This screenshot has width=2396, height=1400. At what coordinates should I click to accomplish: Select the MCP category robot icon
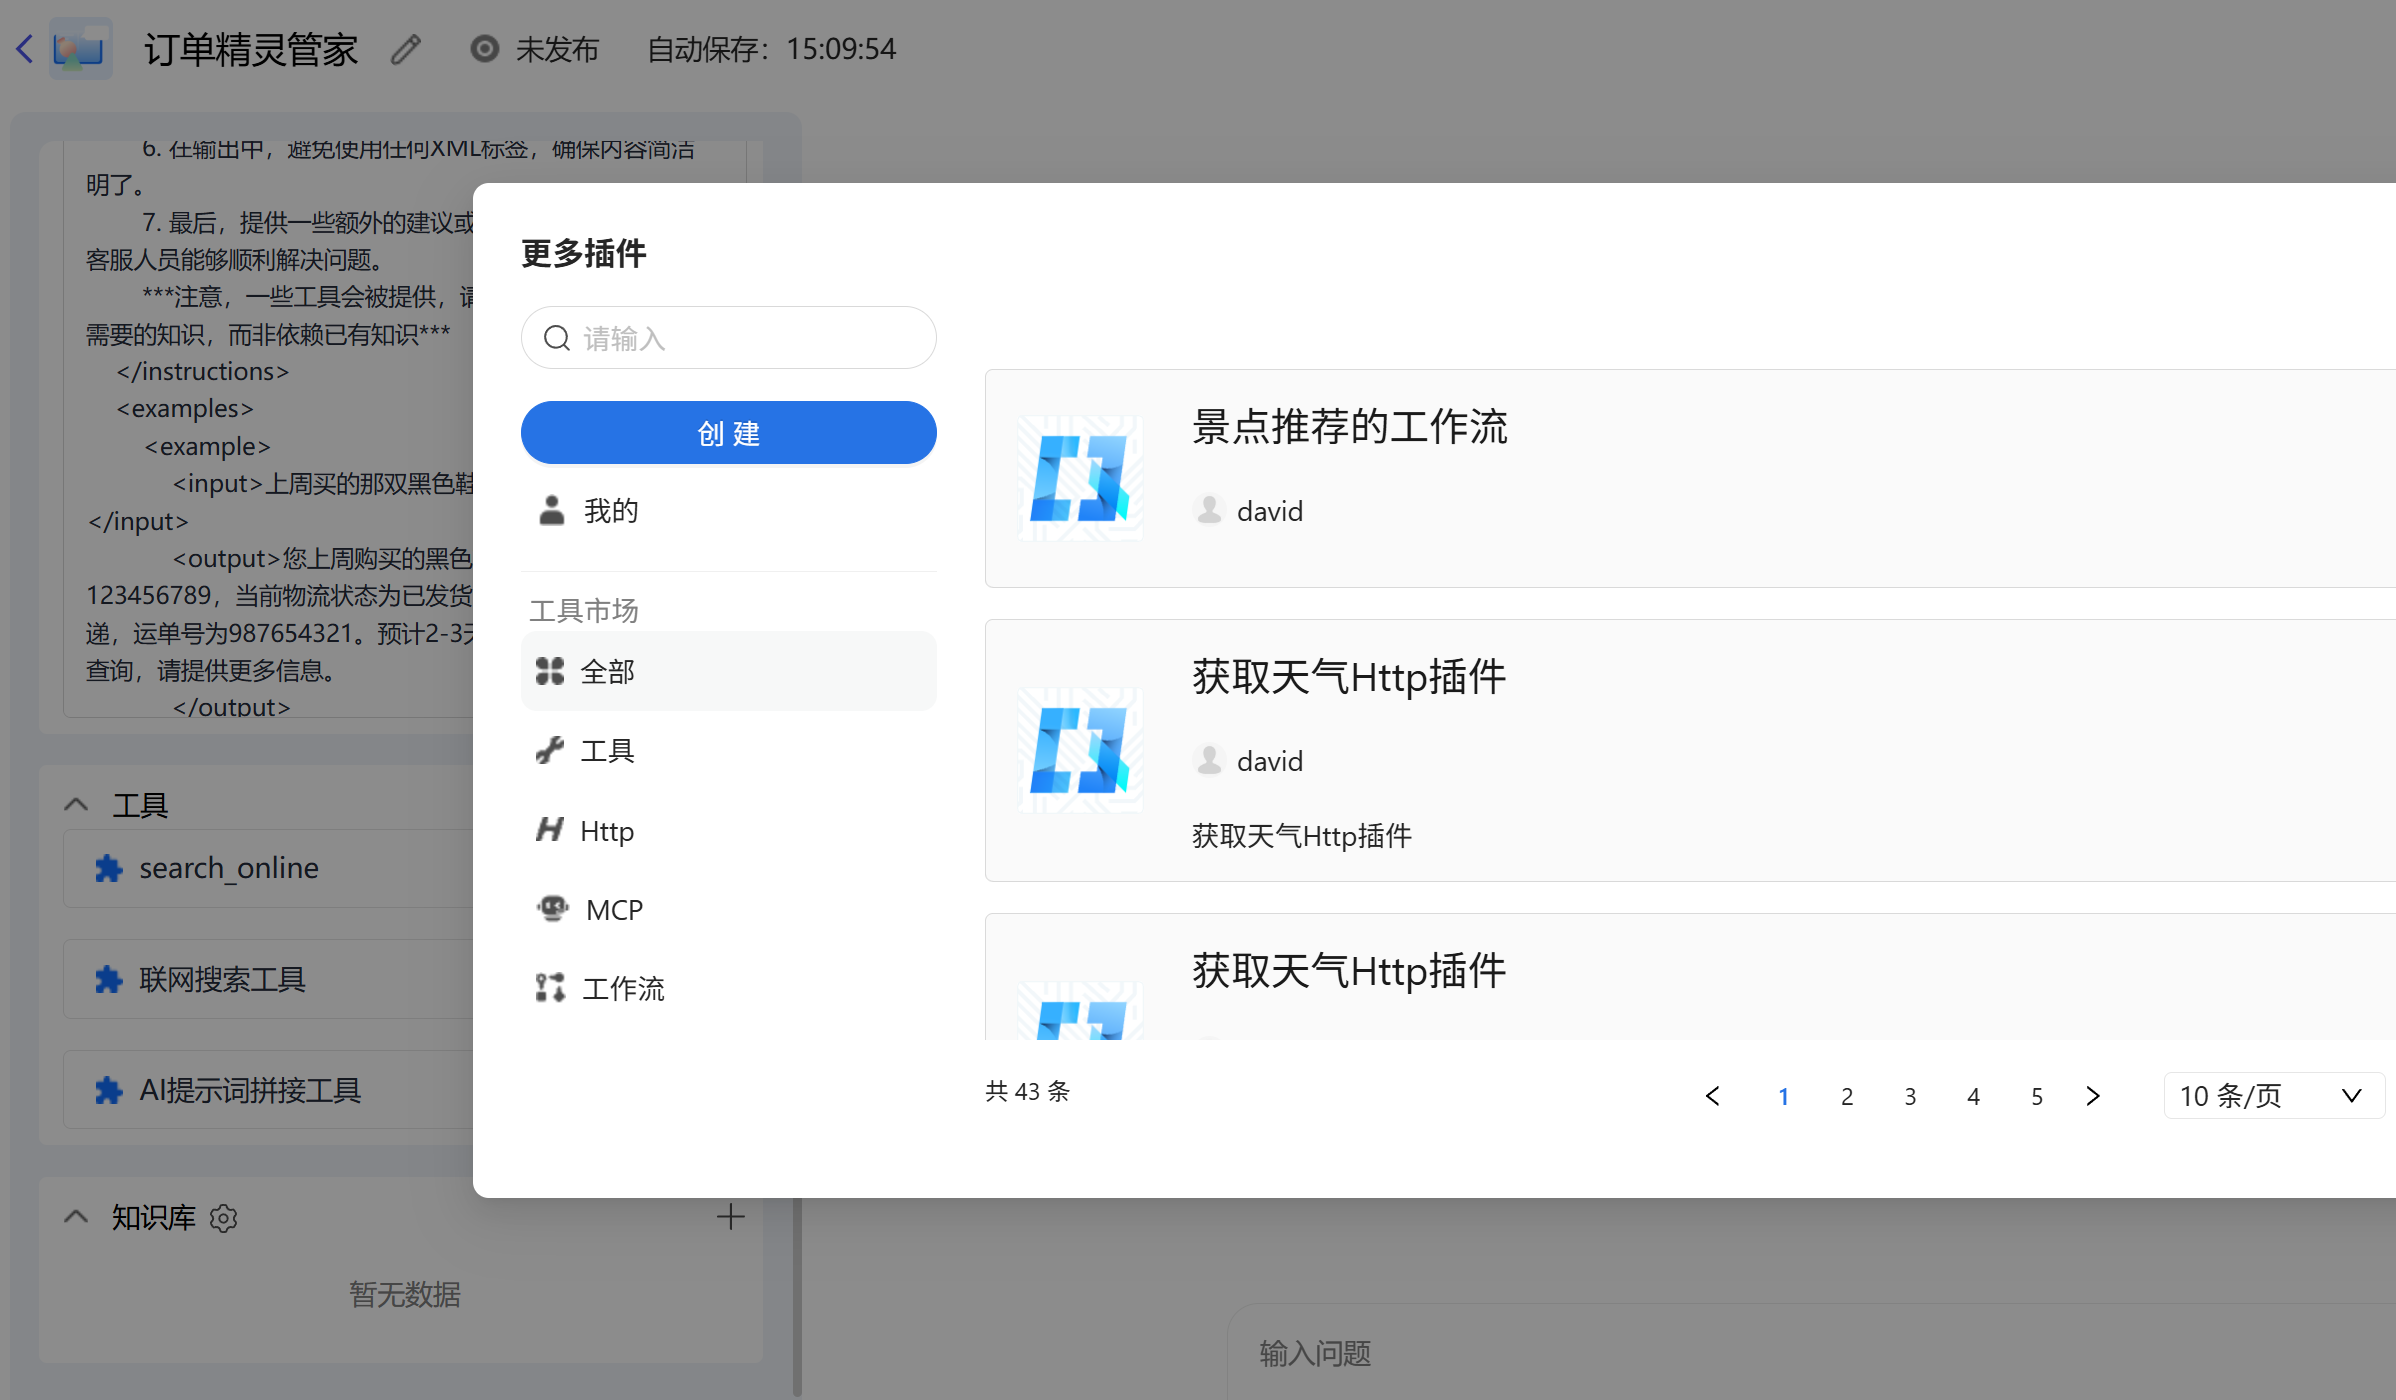pos(552,909)
